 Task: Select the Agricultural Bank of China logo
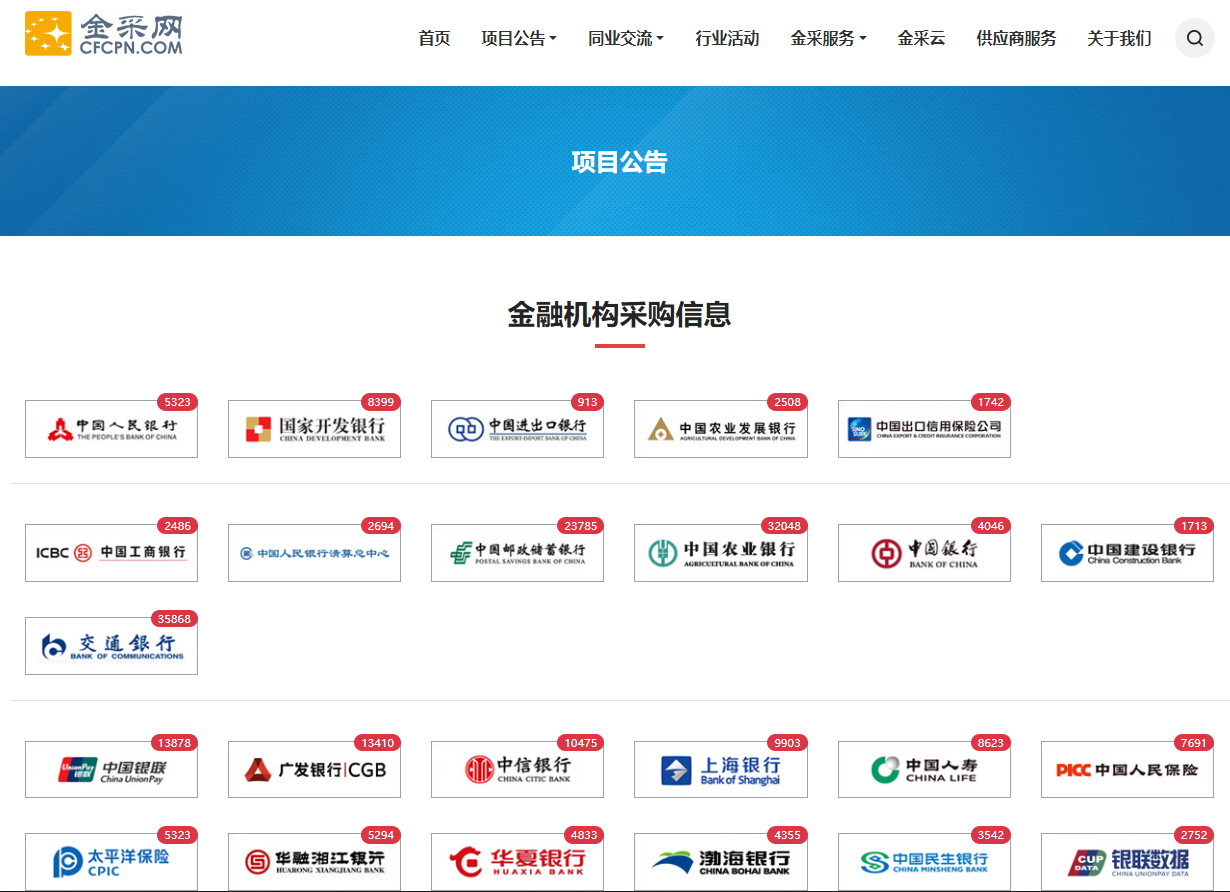click(721, 552)
